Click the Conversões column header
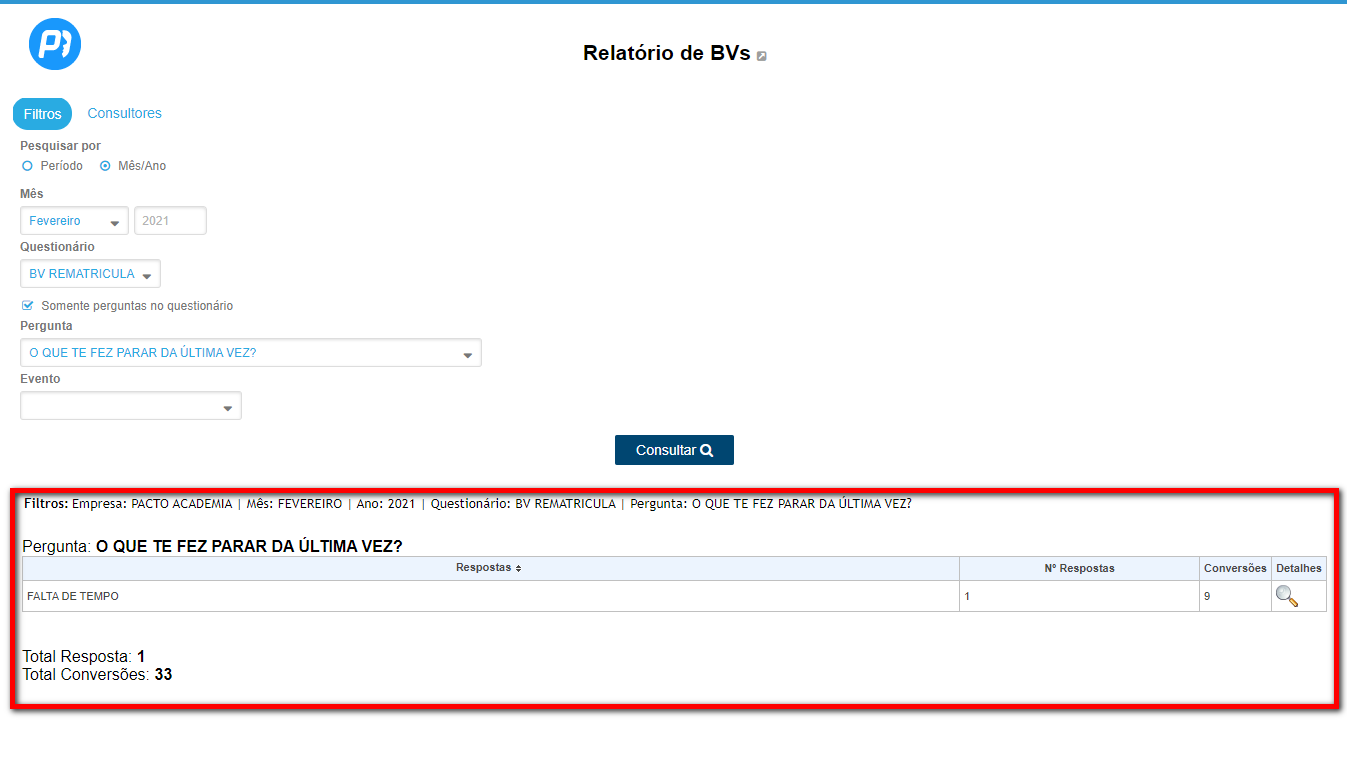The image size is (1347, 762). point(1235,568)
